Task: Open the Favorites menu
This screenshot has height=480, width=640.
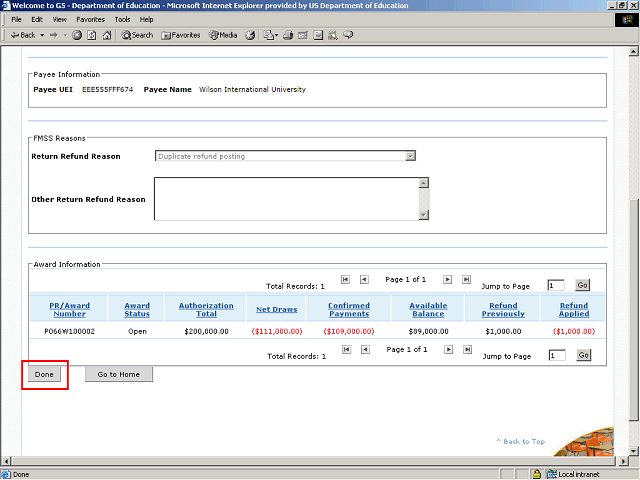Action: [x=90, y=19]
